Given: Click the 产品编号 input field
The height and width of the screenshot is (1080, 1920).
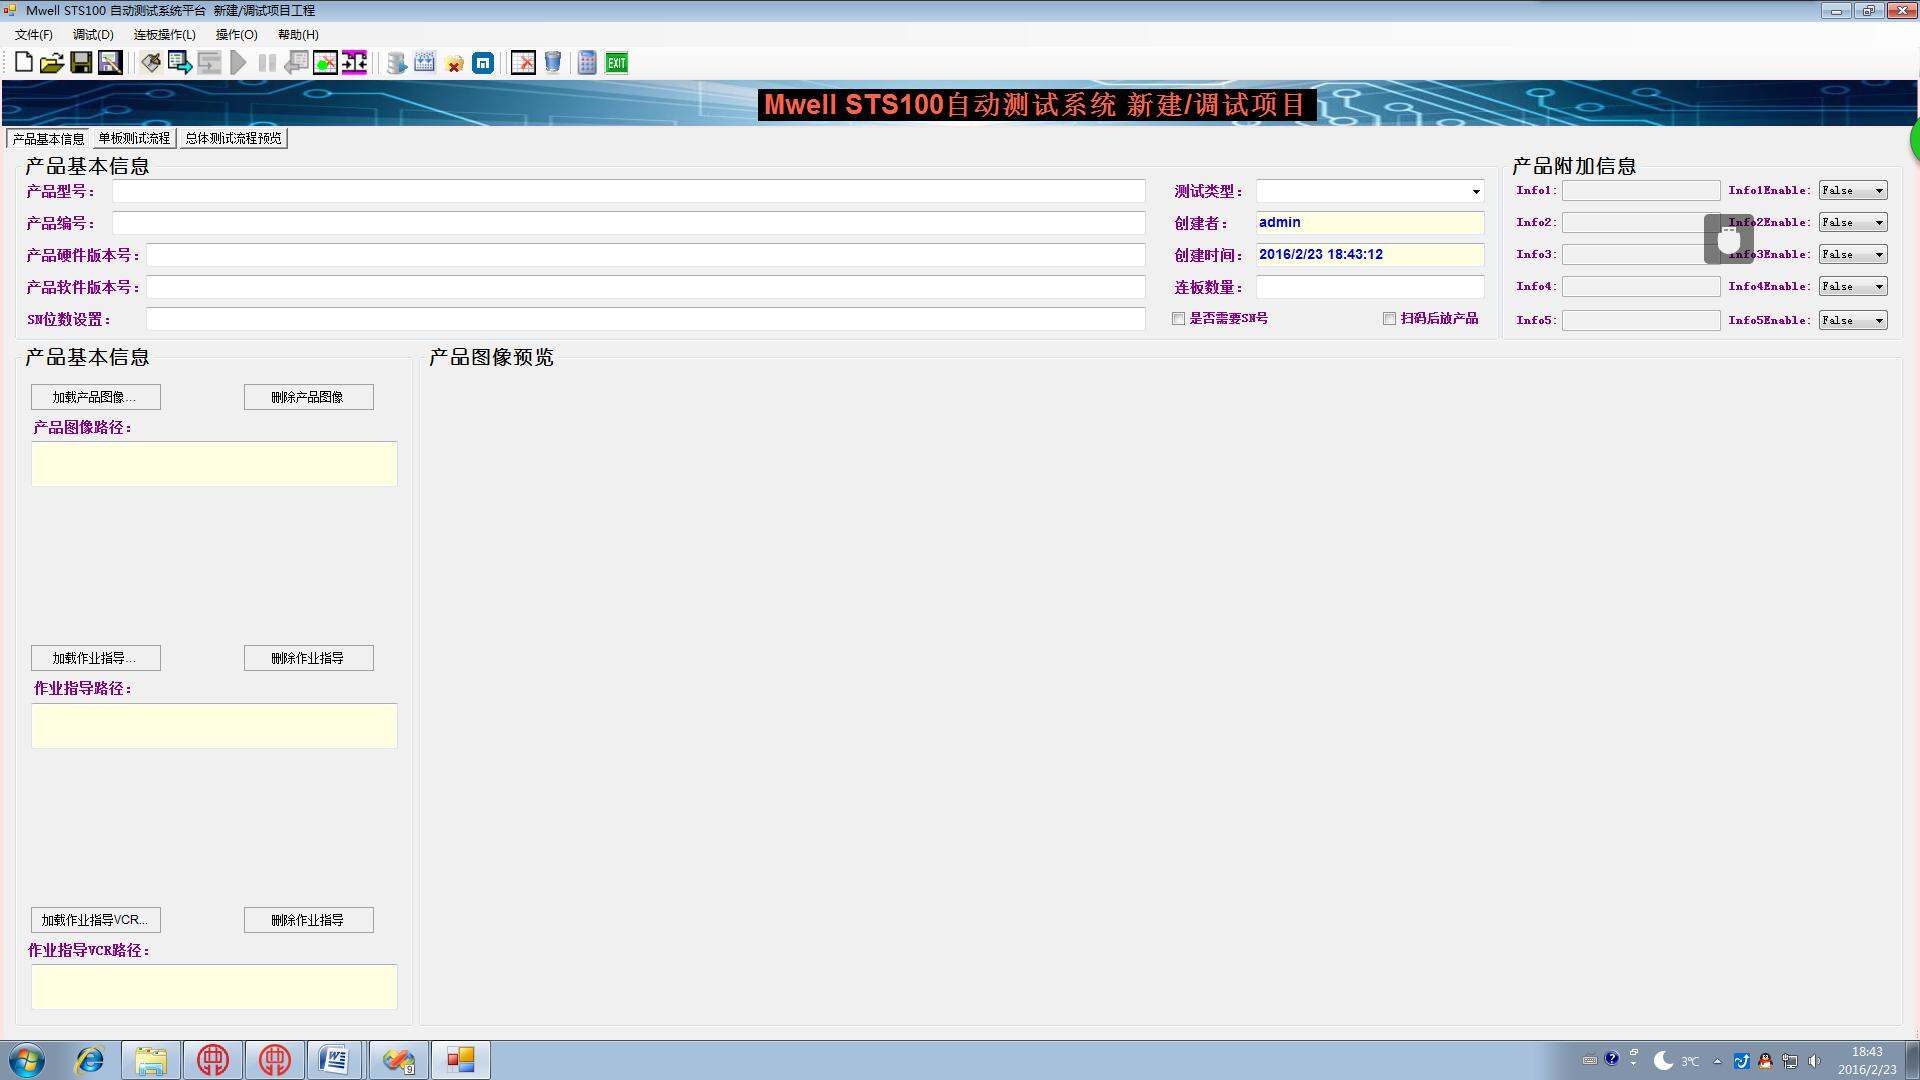Looking at the screenshot, I should [x=629, y=223].
